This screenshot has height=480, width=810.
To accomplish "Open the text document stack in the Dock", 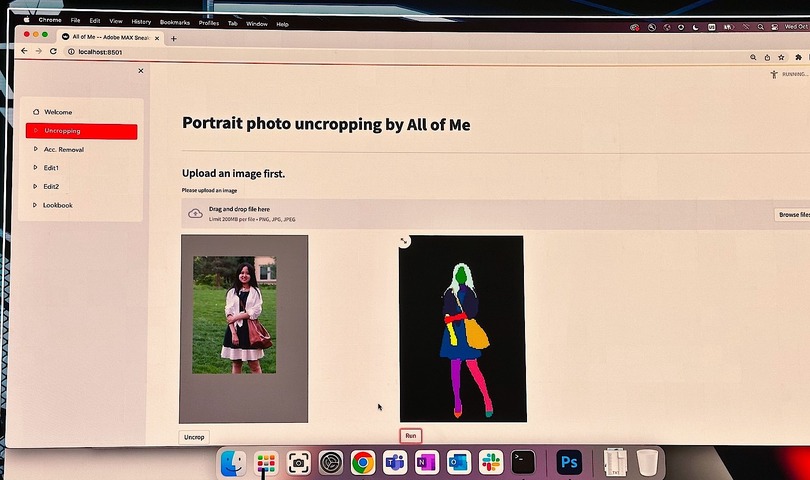I will (x=615, y=462).
